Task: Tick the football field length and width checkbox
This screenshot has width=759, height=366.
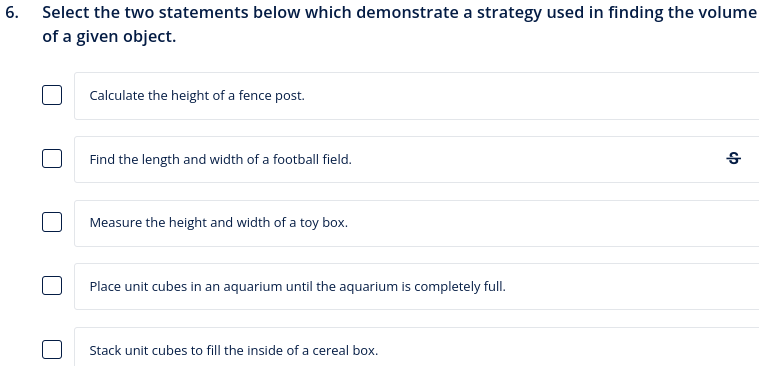Action: pyautogui.click(x=52, y=158)
